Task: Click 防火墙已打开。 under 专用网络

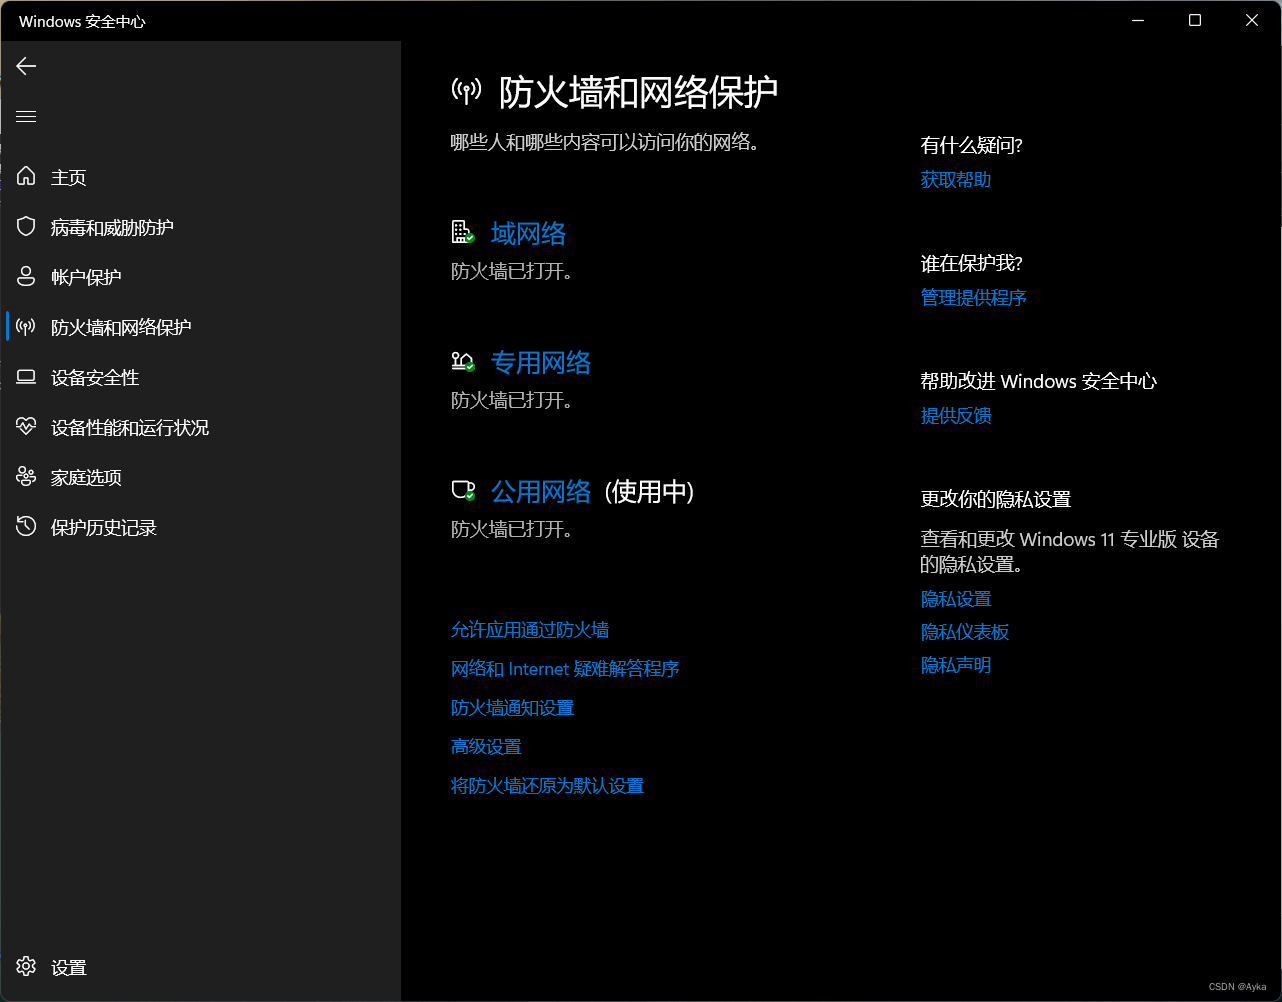Action: coord(512,401)
